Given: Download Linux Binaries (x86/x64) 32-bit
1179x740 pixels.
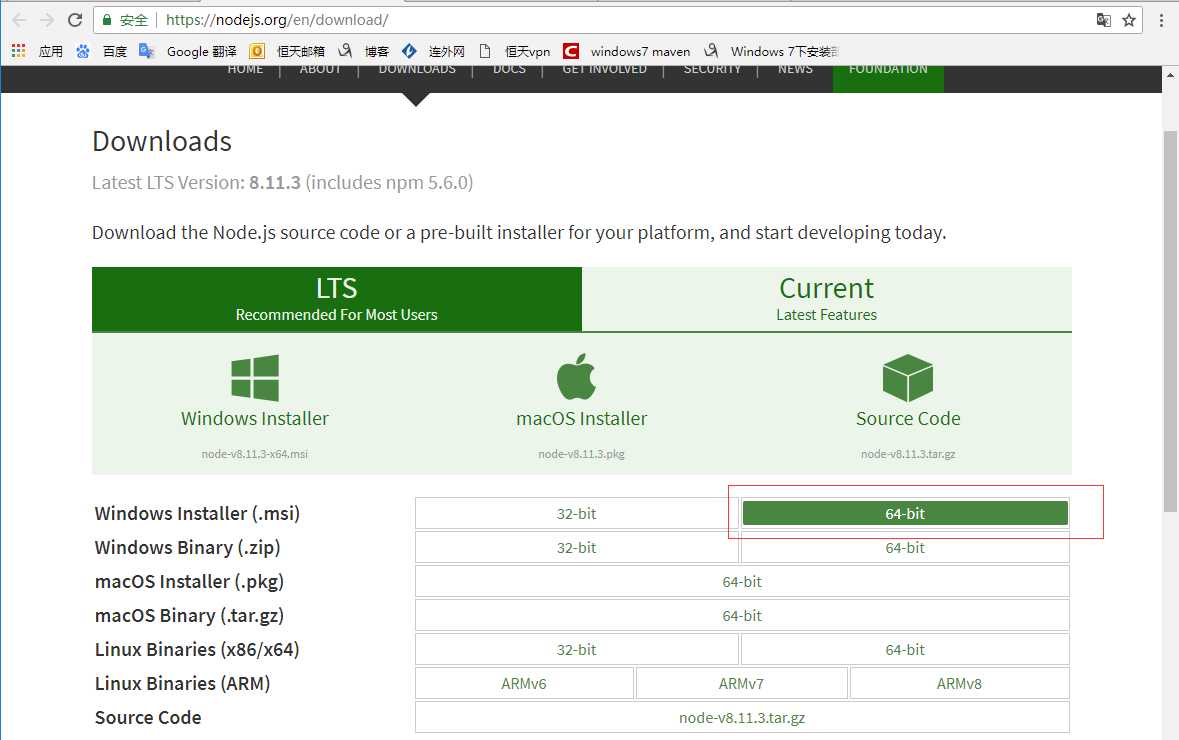Looking at the screenshot, I should (x=577, y=649).
